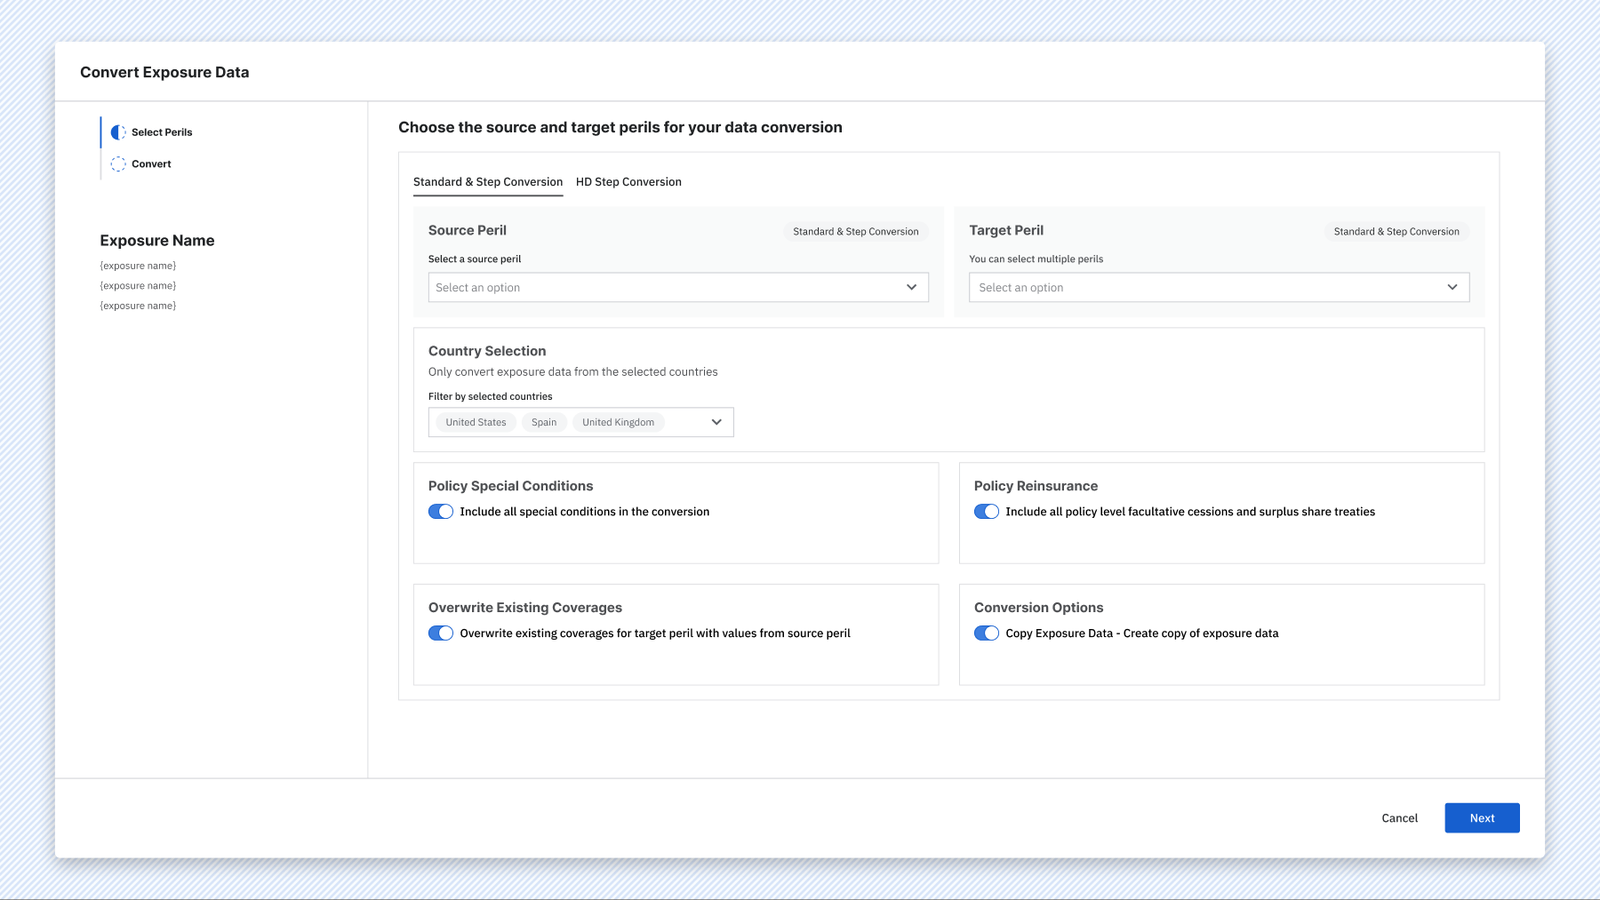Click the dashed circle Convert step icon

pyautogui.click(x=118, y=164)
